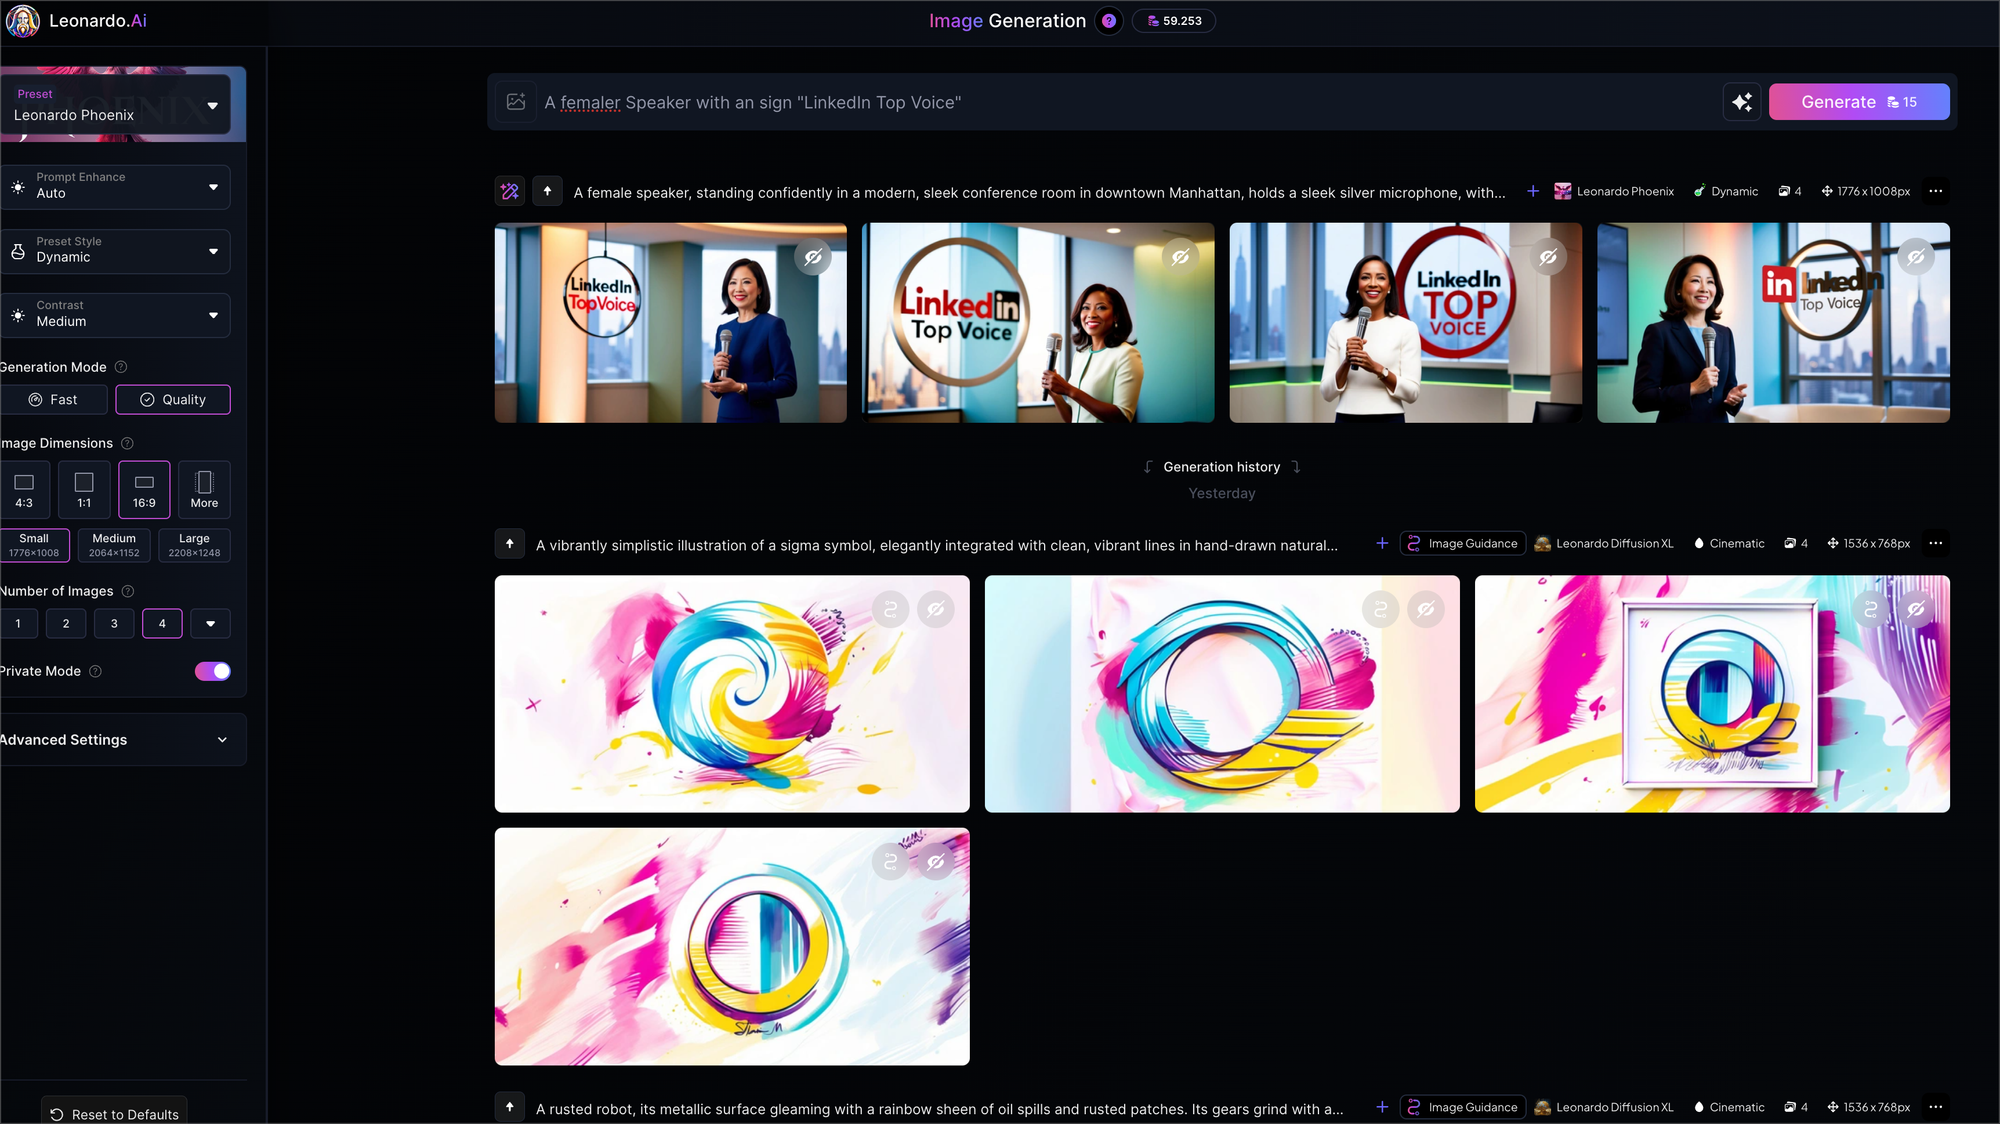Click the add image icon in prompt bar

pos(516,102)
